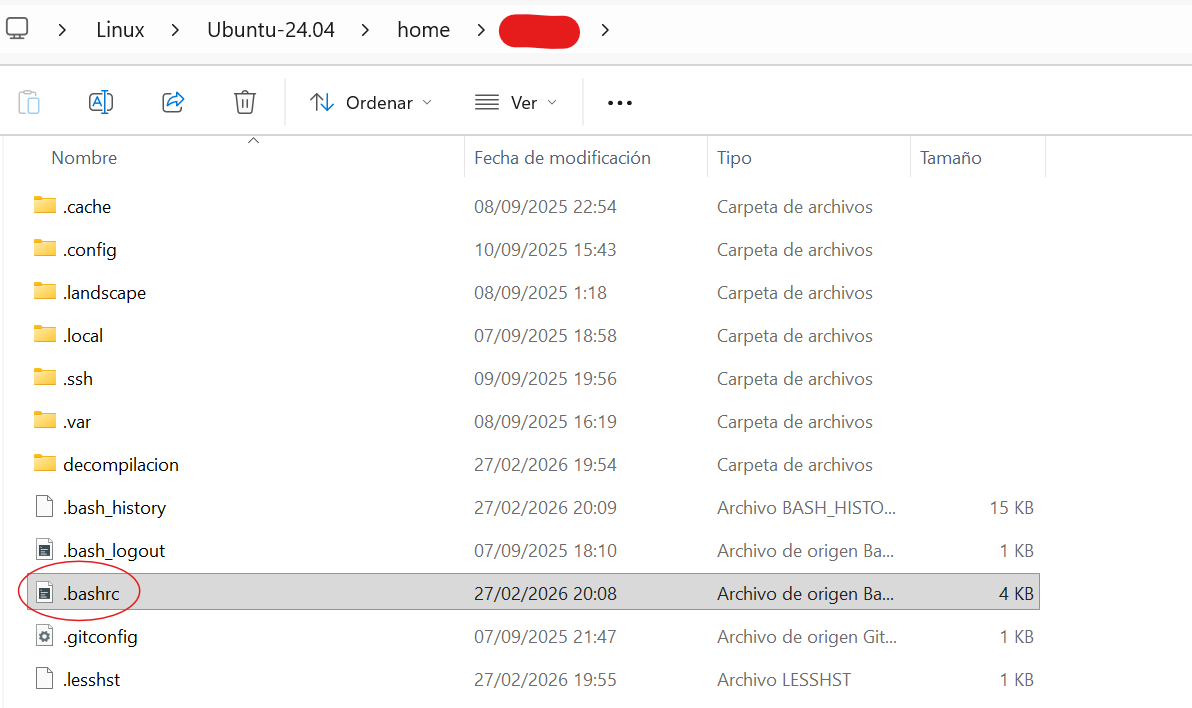Click the Delete trash icon
This screenshot has width=1192, height=708.
coord(245,102)
